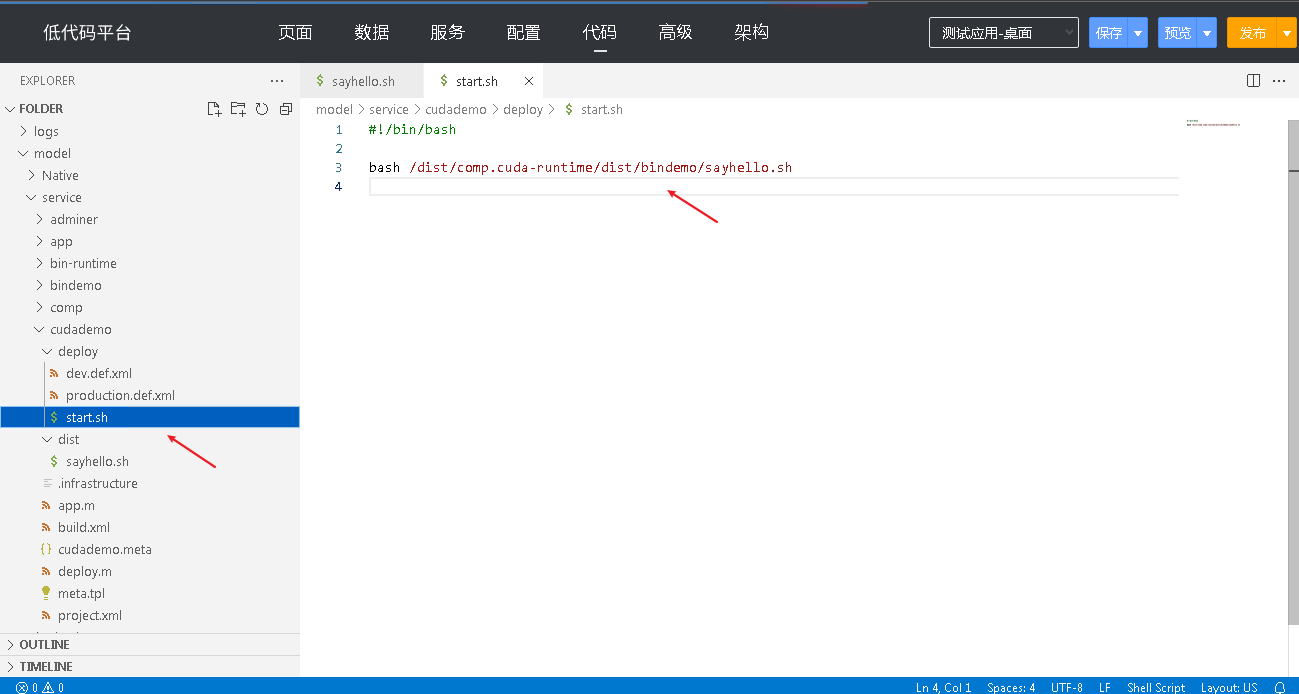Image resolution: width=1299 pixels, height=694 pixels.
Task: Click New Folder icon in FOLDER header
Action: click(x=238, y=109)
